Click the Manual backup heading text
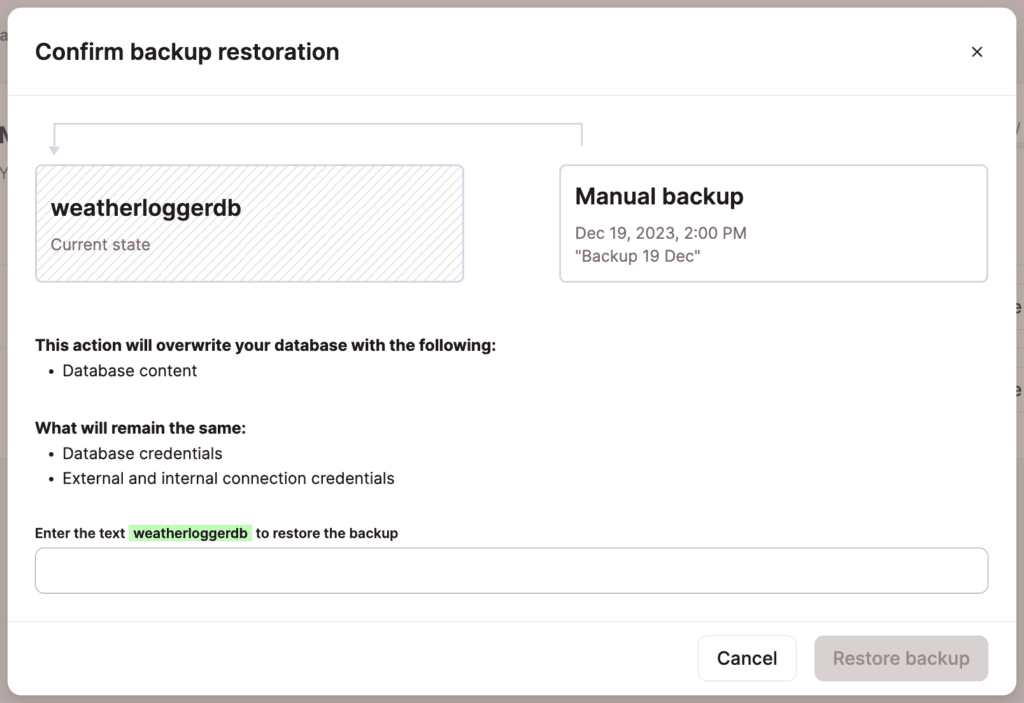Screen dimensions: 1024x703 pyautogui.click(x=659, y=196)
